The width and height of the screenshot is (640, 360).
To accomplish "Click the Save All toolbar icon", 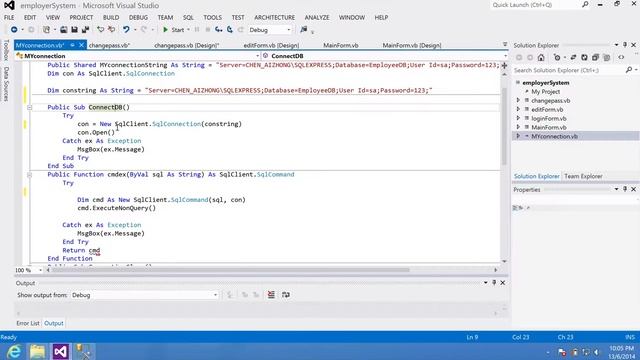I will (85, 30).
